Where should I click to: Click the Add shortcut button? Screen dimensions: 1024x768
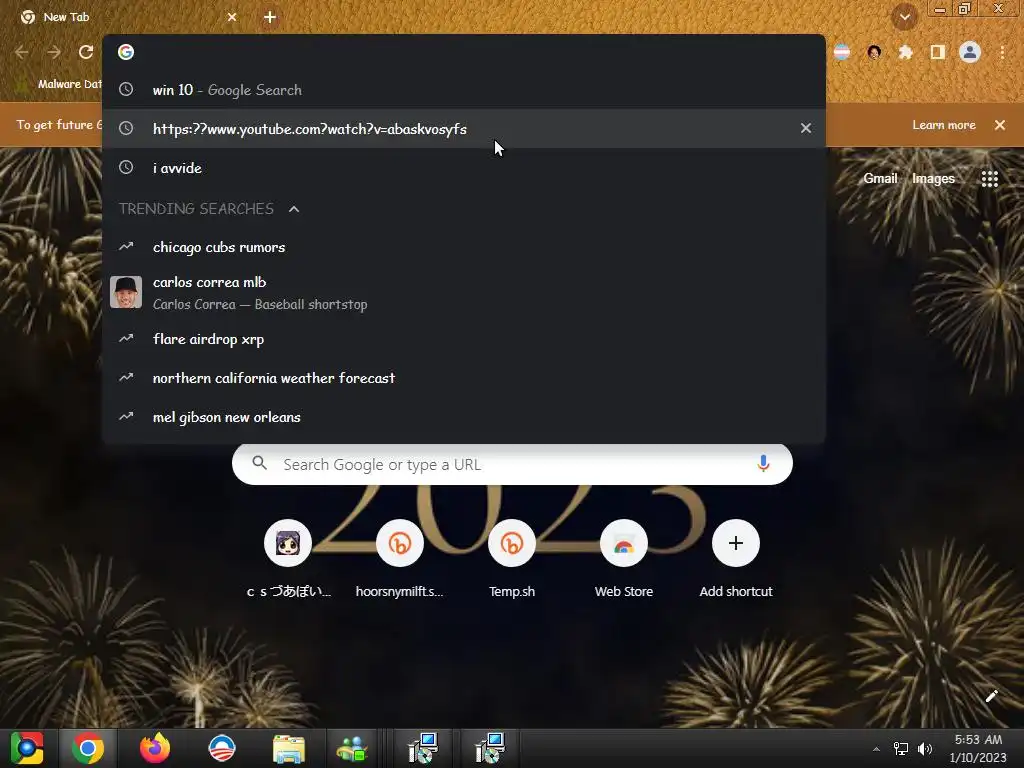(x=736, y=543)
